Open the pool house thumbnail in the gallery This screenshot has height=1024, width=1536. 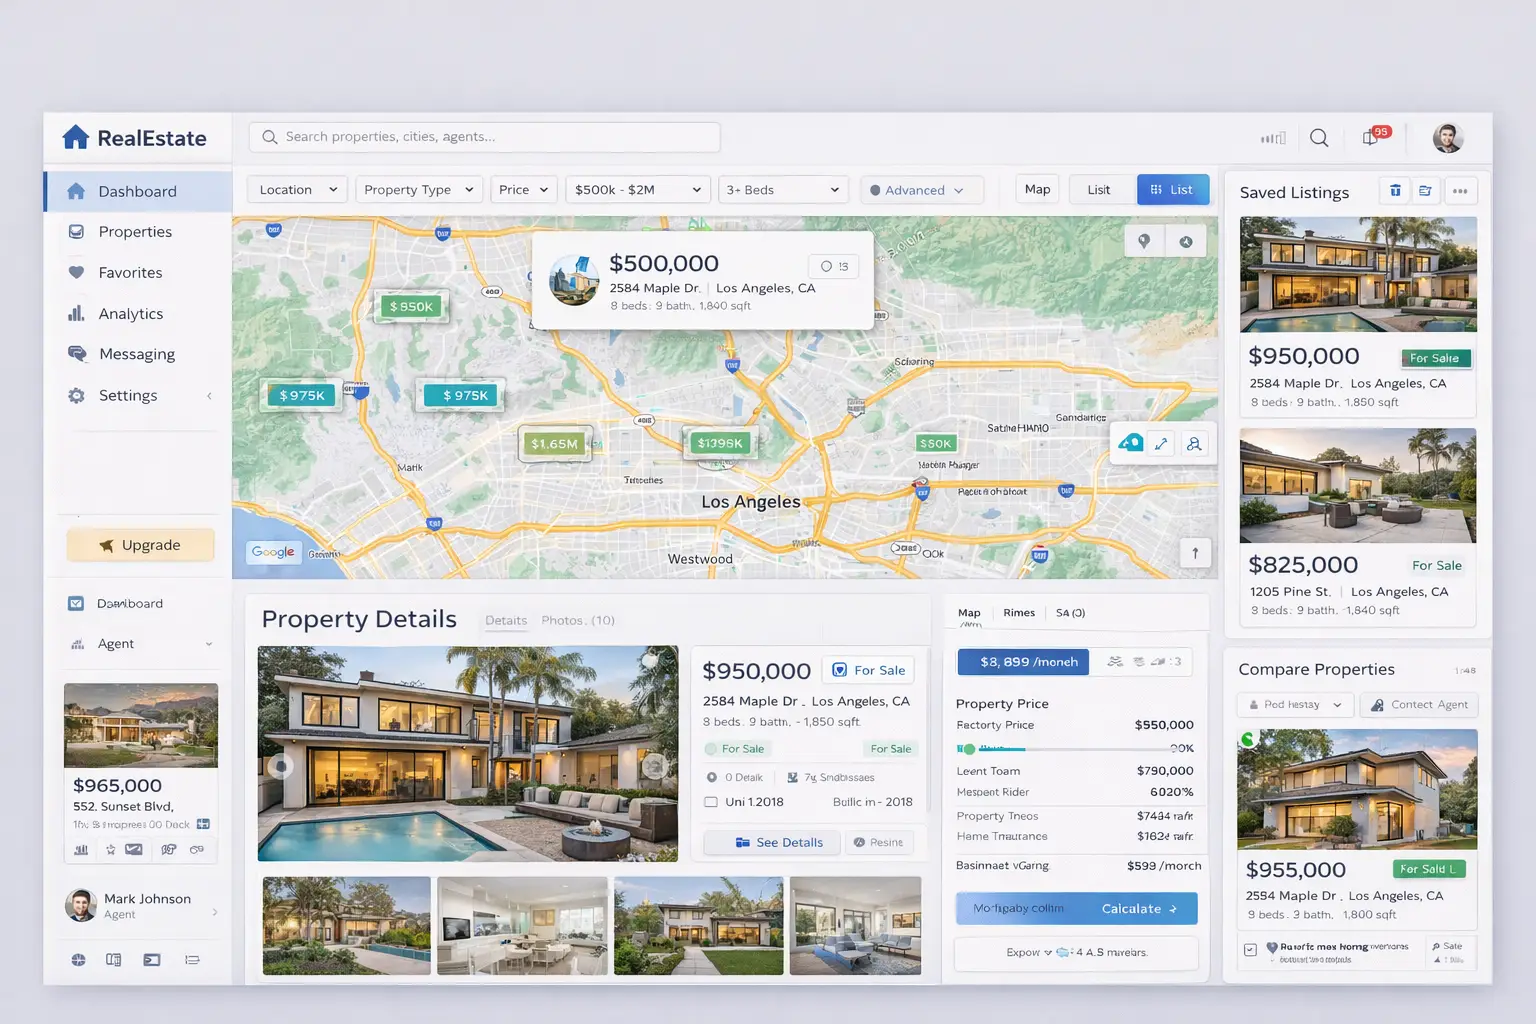(x=345, y=925)
